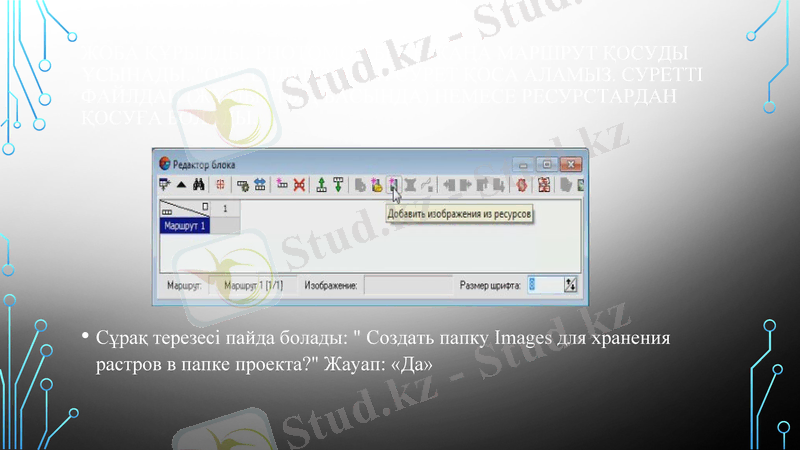Click the Изображение label in status bar
Screen dimensions: 800x450
331,286
